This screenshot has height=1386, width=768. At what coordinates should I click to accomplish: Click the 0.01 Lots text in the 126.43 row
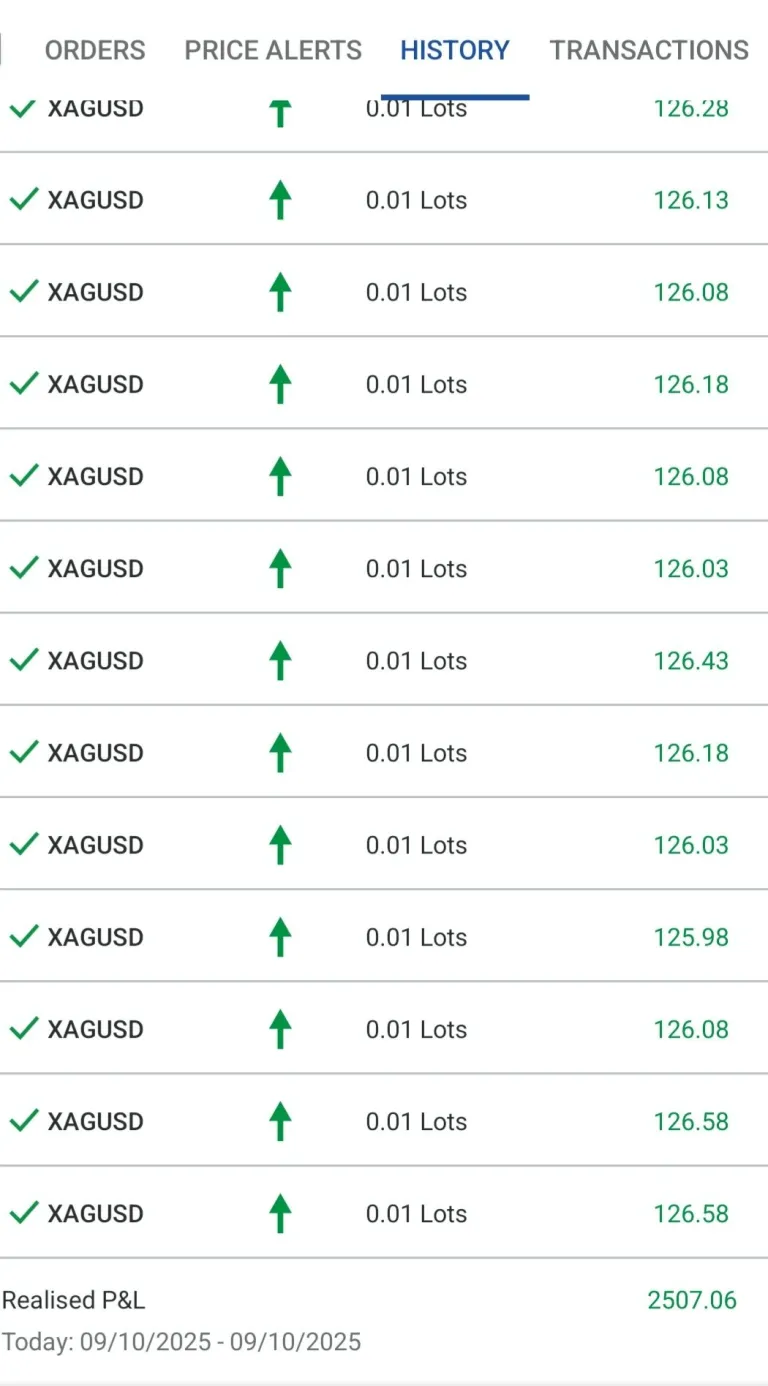point(416,661)
